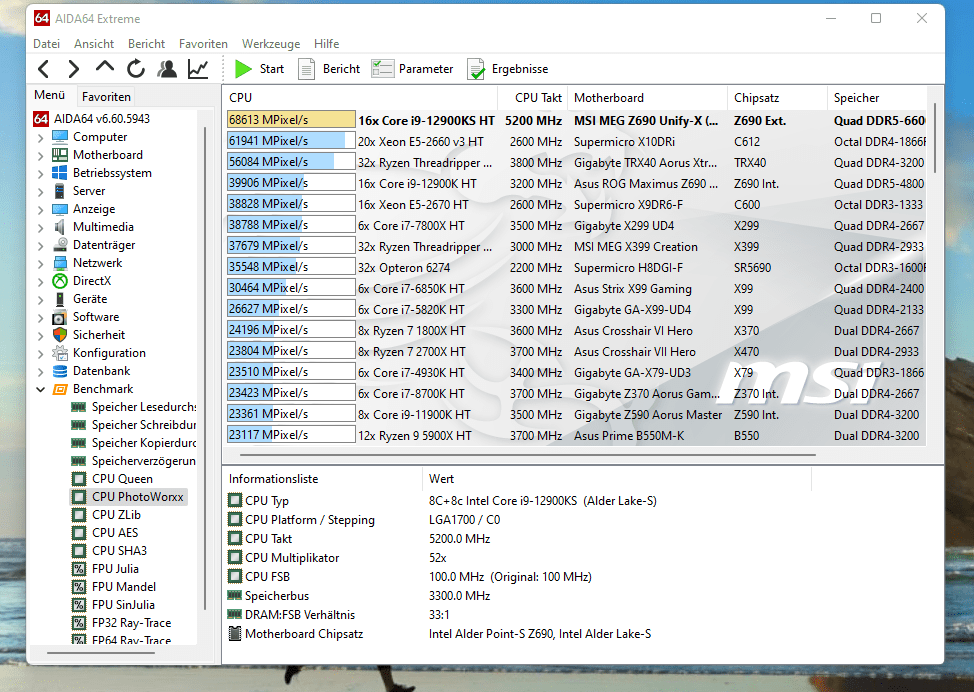
Task: Select the 68613 MPixel/s result bar
Action: [291, 120]
